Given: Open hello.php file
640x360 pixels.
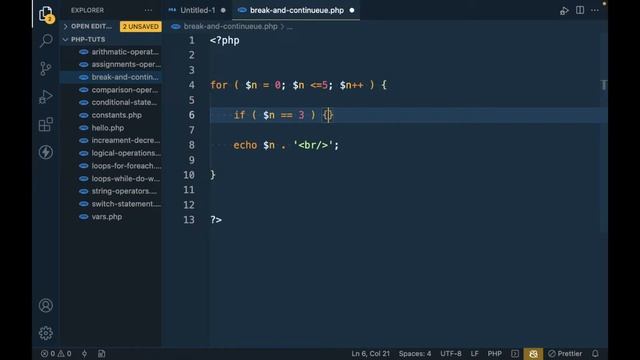Looking at the screenshot, I should 107,128.
